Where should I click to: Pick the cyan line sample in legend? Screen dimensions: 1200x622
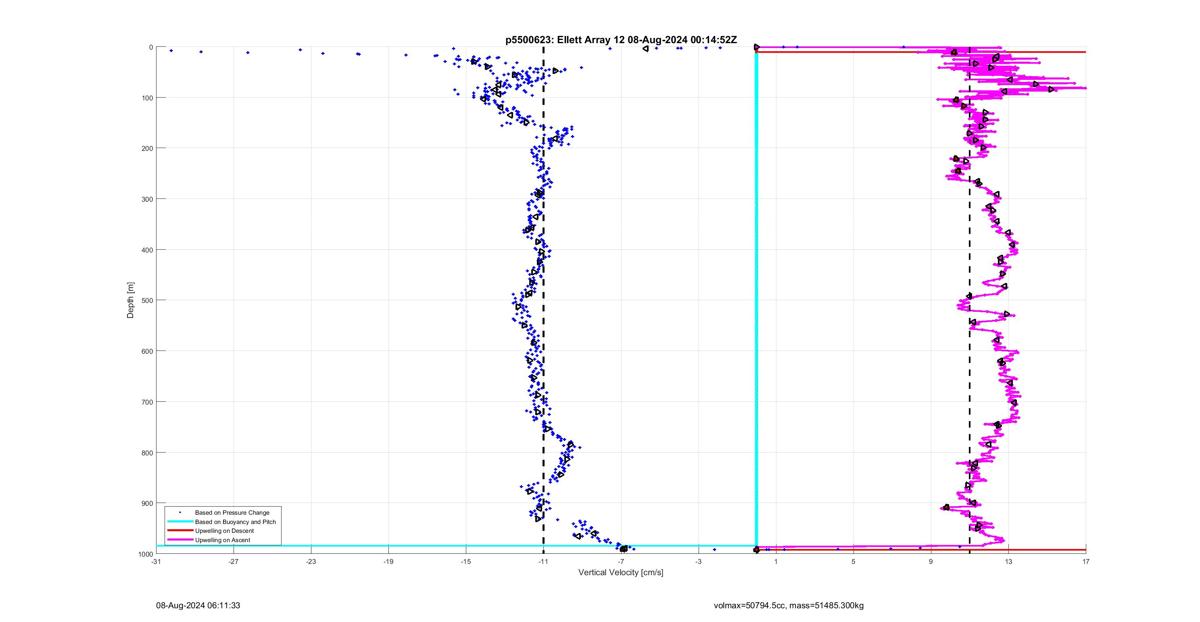(x=179, y=521)
